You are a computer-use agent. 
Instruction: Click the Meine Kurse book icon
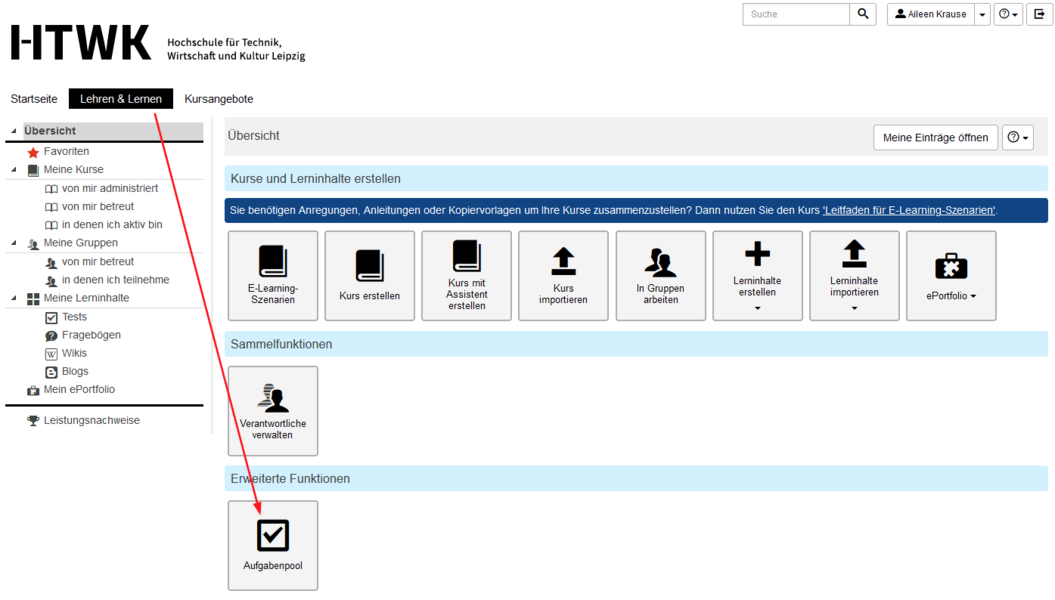point(33,170)
